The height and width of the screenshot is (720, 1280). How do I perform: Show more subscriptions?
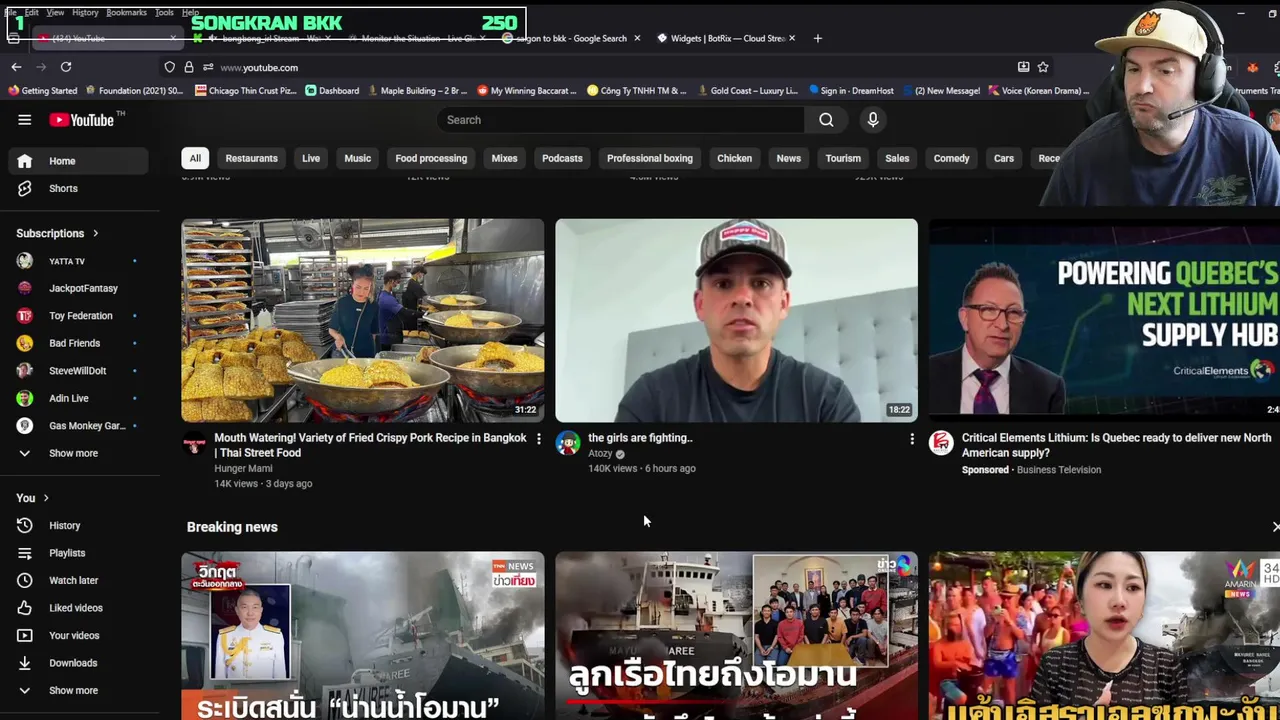pyautogui.click(x=78, y=453)
